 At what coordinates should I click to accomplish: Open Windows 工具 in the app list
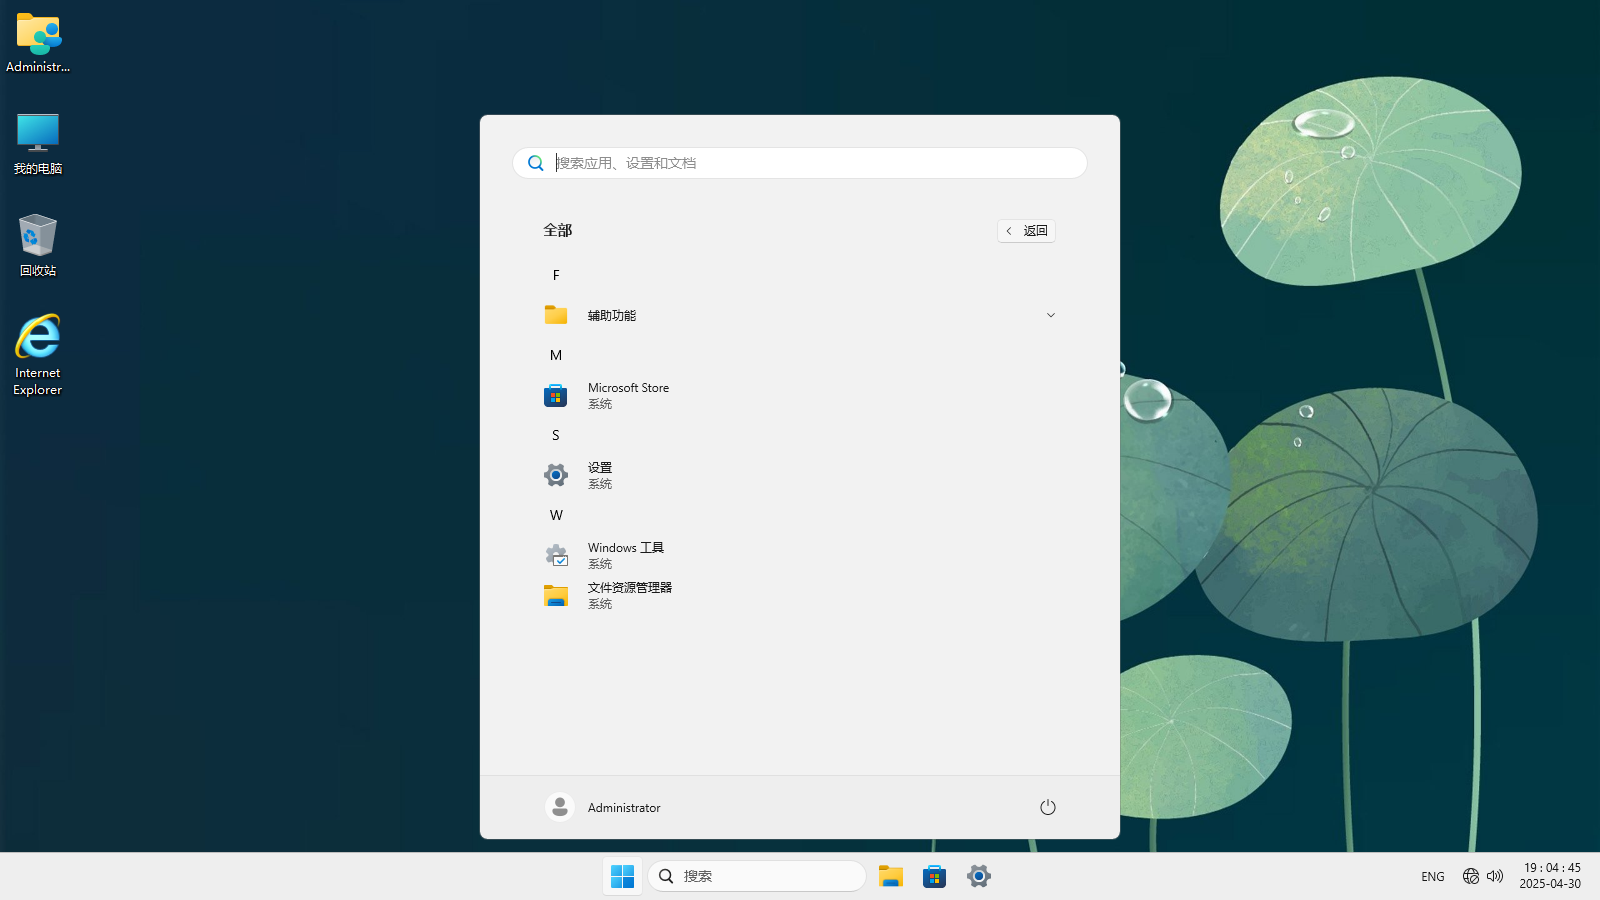point(800,555)
